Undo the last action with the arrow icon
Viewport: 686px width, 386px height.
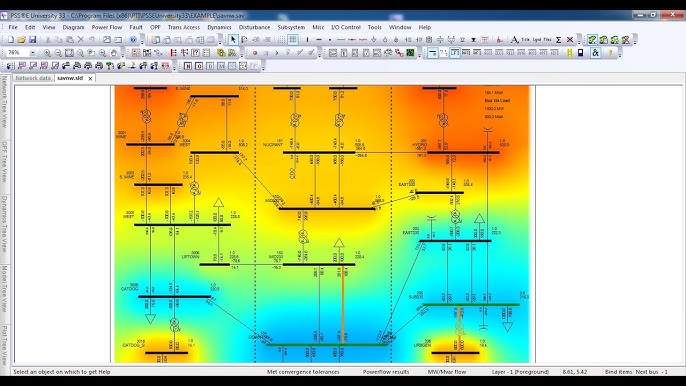pos(91,40)
